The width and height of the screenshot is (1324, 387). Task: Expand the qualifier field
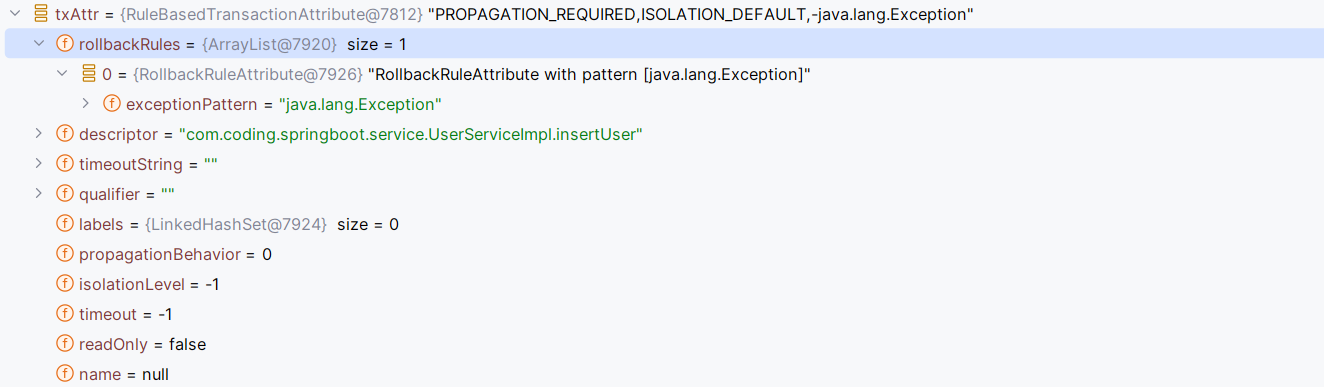(x=39, y=194)
